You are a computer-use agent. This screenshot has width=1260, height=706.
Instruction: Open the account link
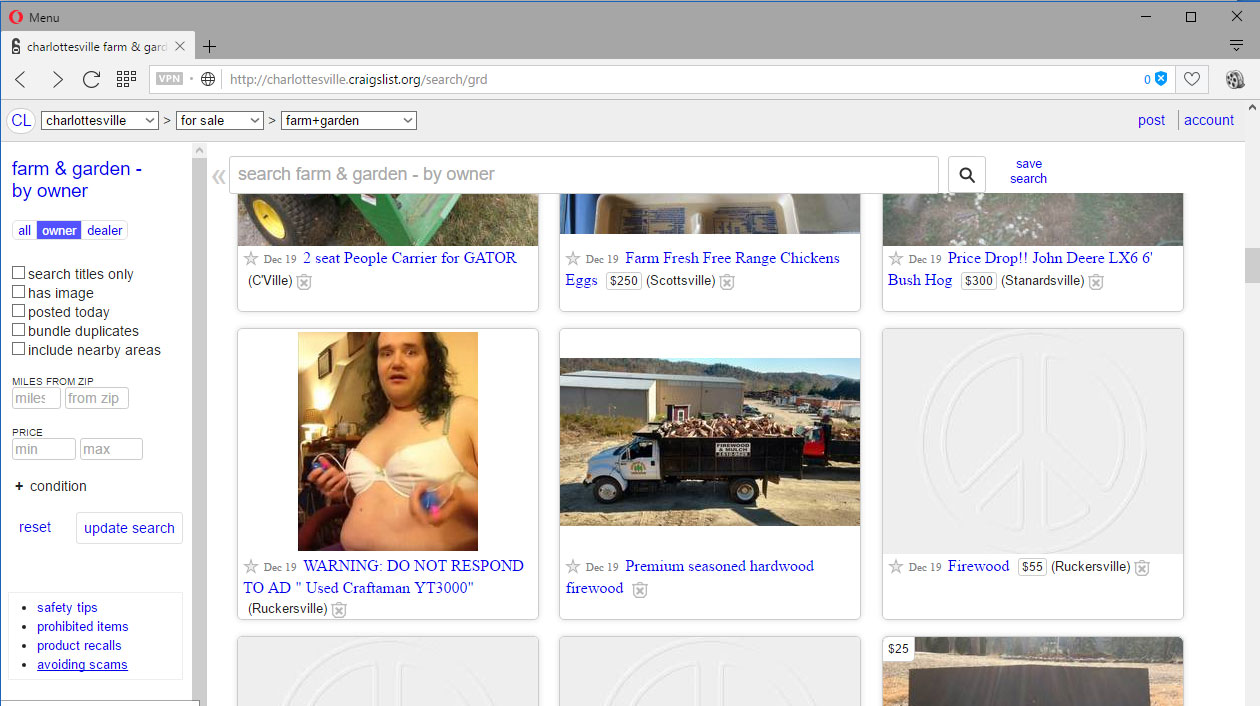(1209, 120)
